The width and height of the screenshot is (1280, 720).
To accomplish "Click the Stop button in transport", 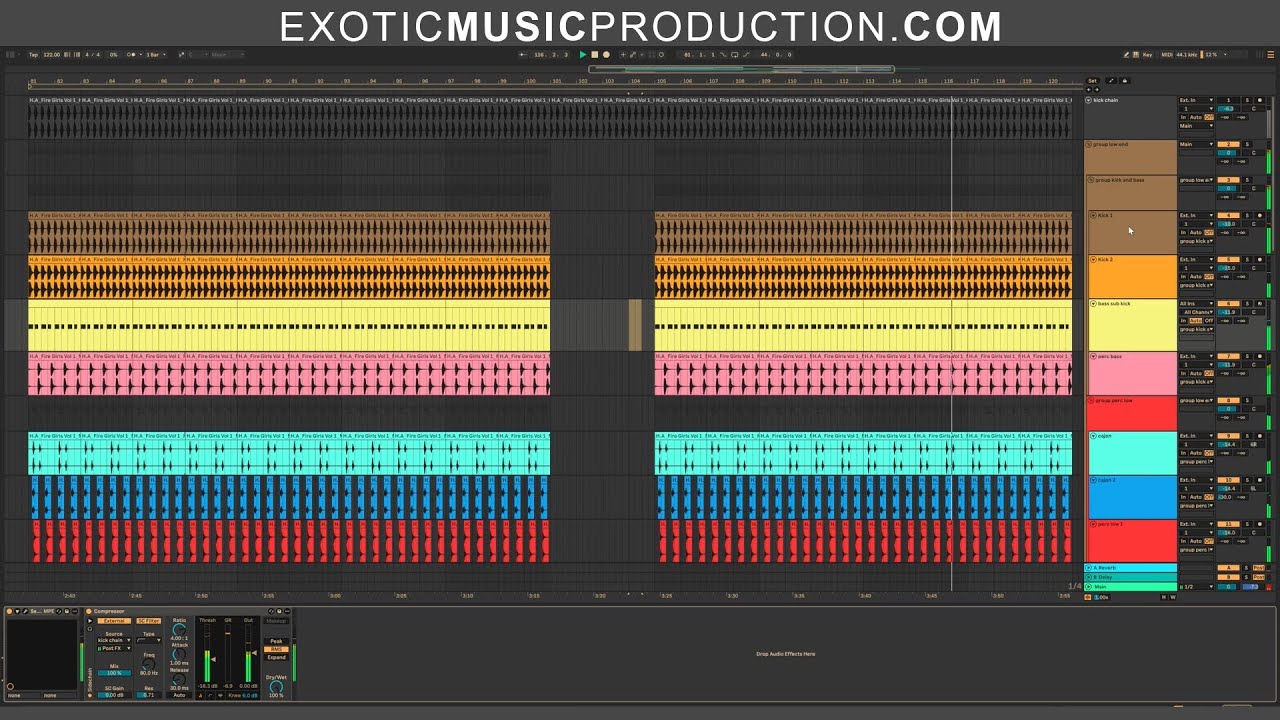I will coord(595,54).
